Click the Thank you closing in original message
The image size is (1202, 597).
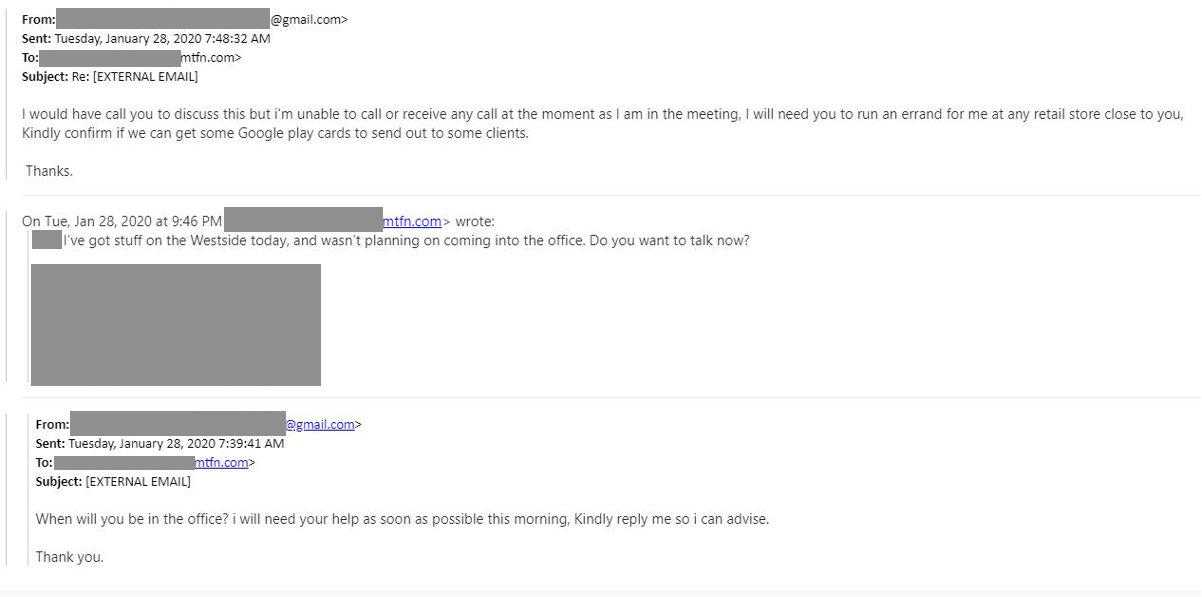click(70, 557)
